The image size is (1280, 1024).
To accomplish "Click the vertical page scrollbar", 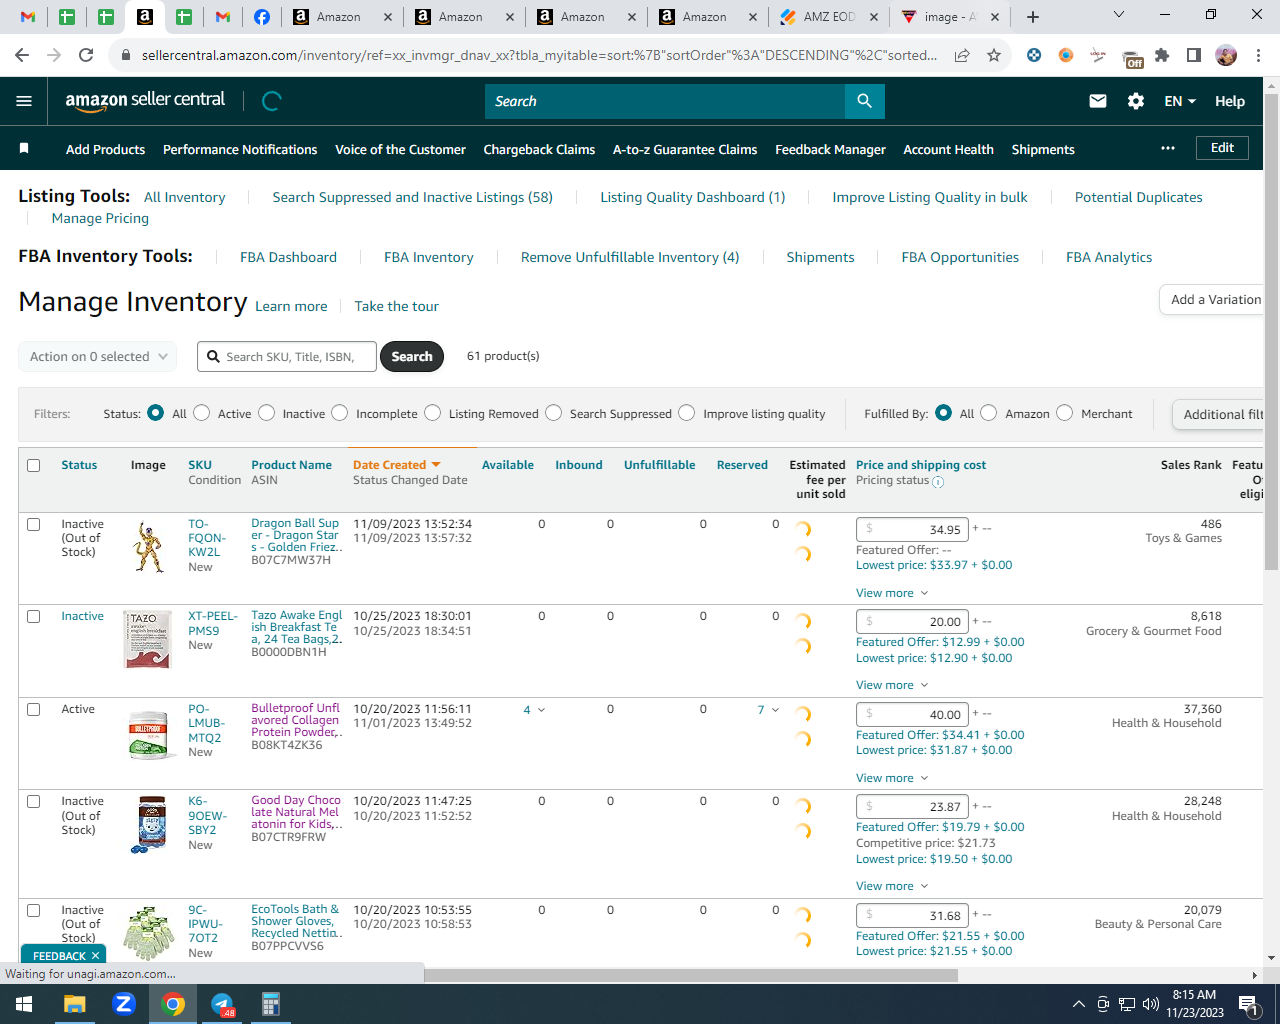I will point(1271,330).
